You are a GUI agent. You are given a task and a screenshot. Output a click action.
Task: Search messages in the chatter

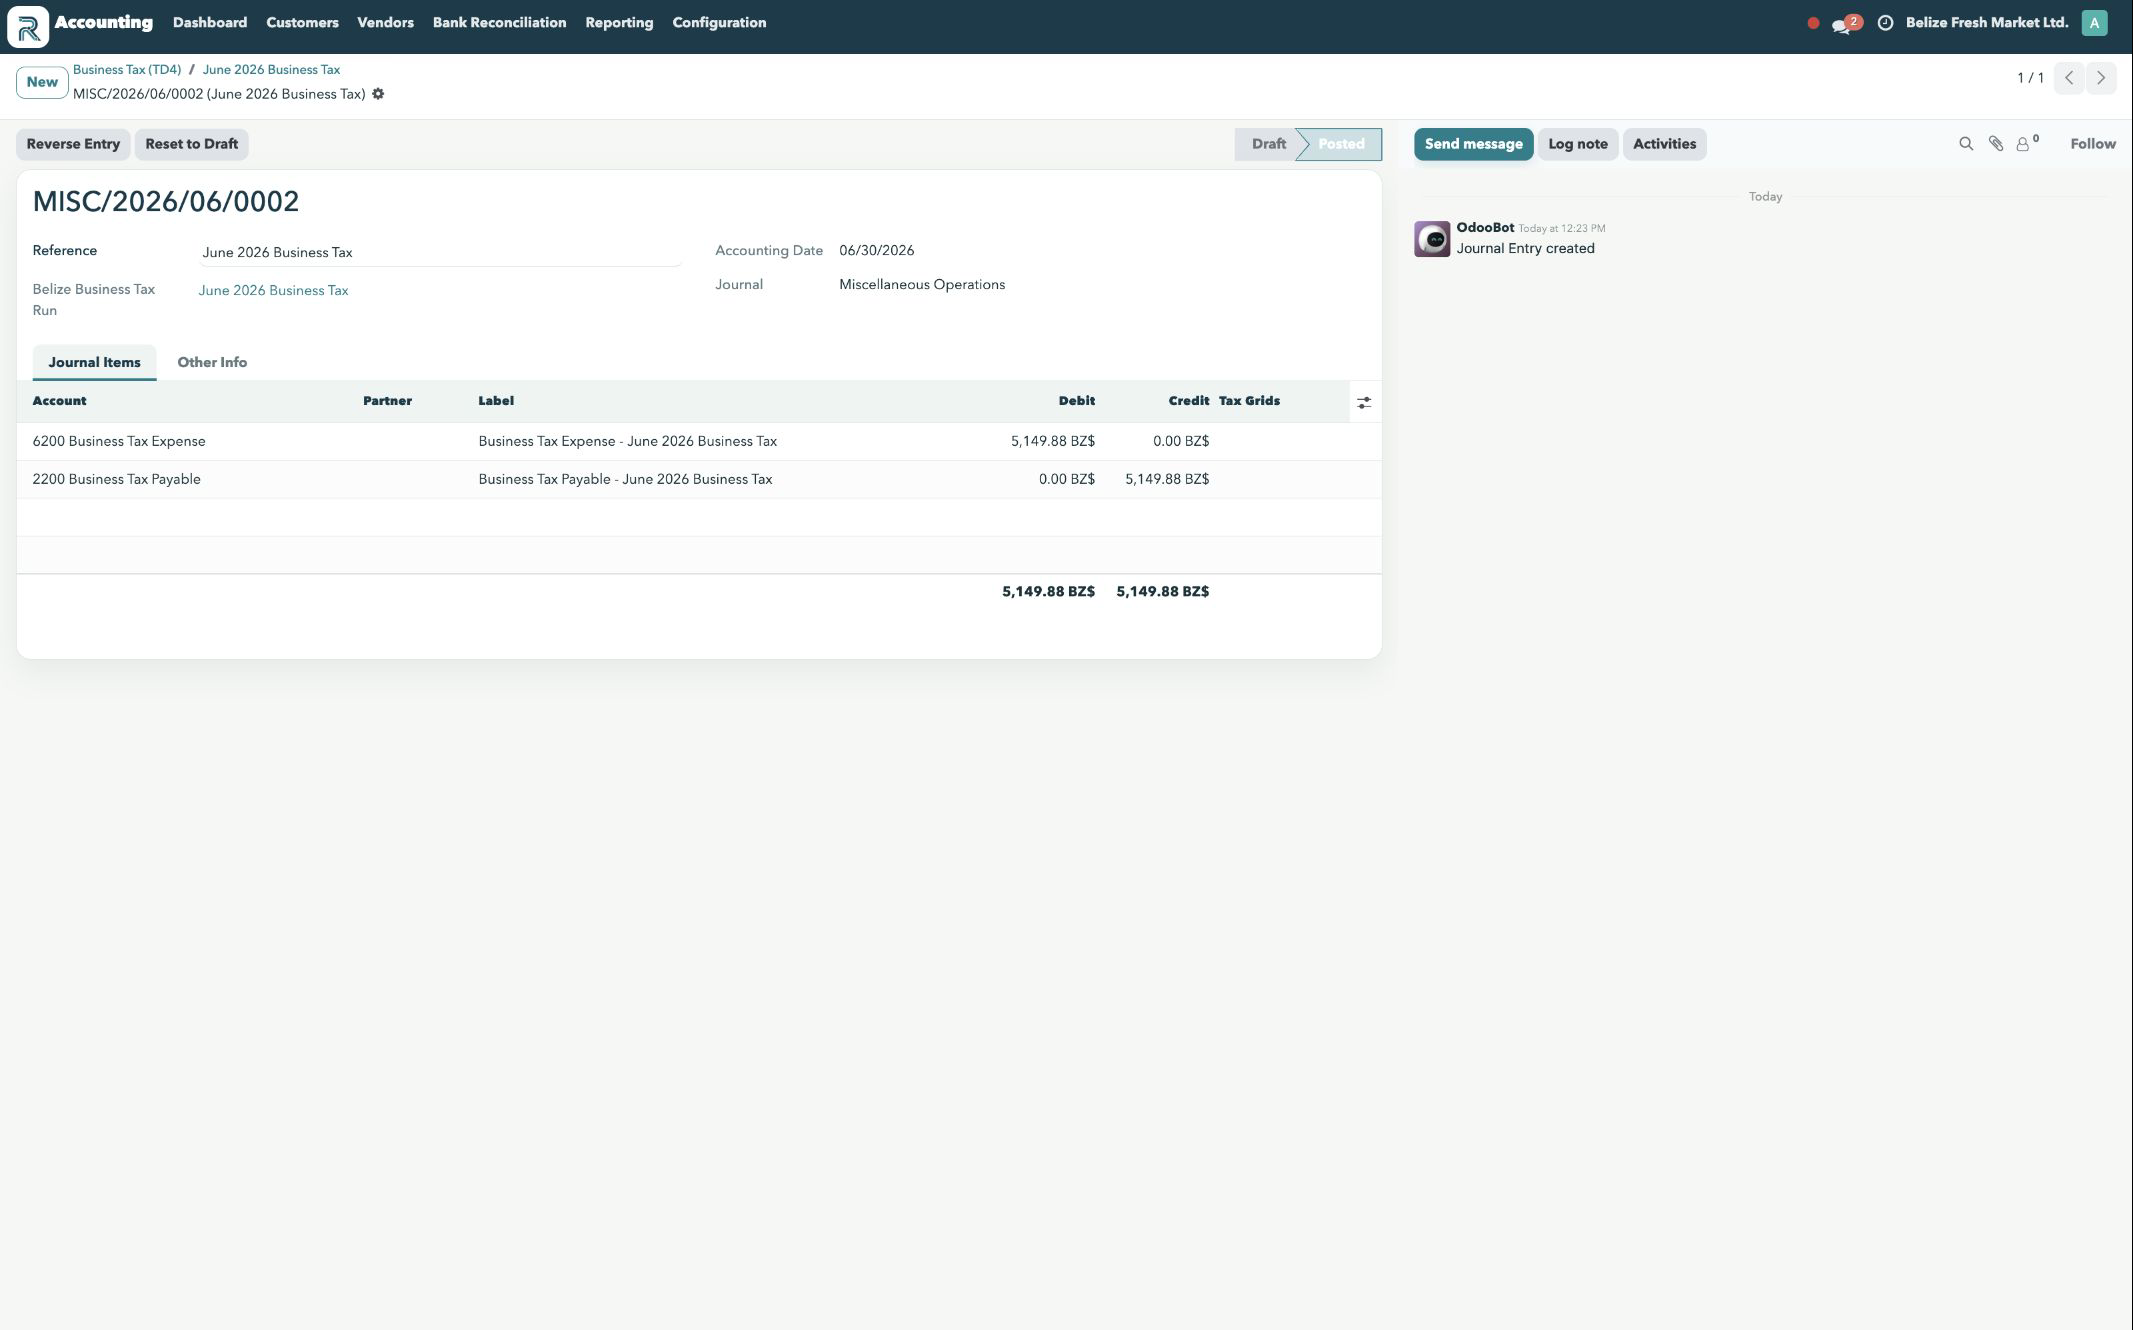pos(1966,144)
